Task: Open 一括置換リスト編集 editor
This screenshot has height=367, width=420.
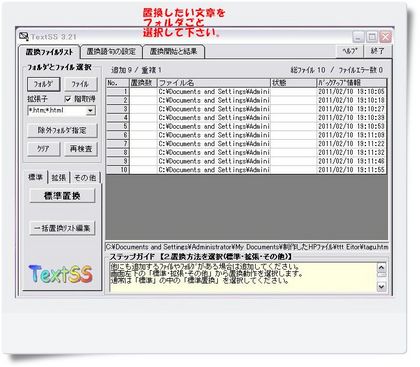Action: 62,228
